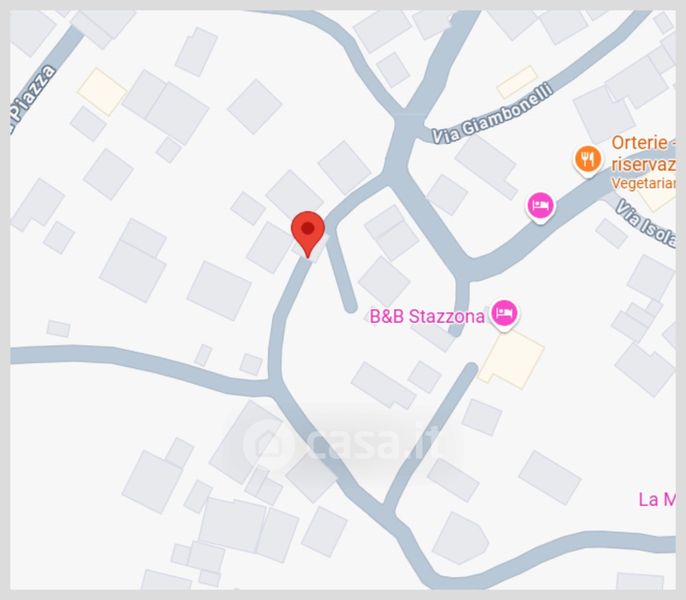Select the B&B Stazzona pink hotel icon
Image resolution: width=686 pixels, height=600 pixels.
504,315
